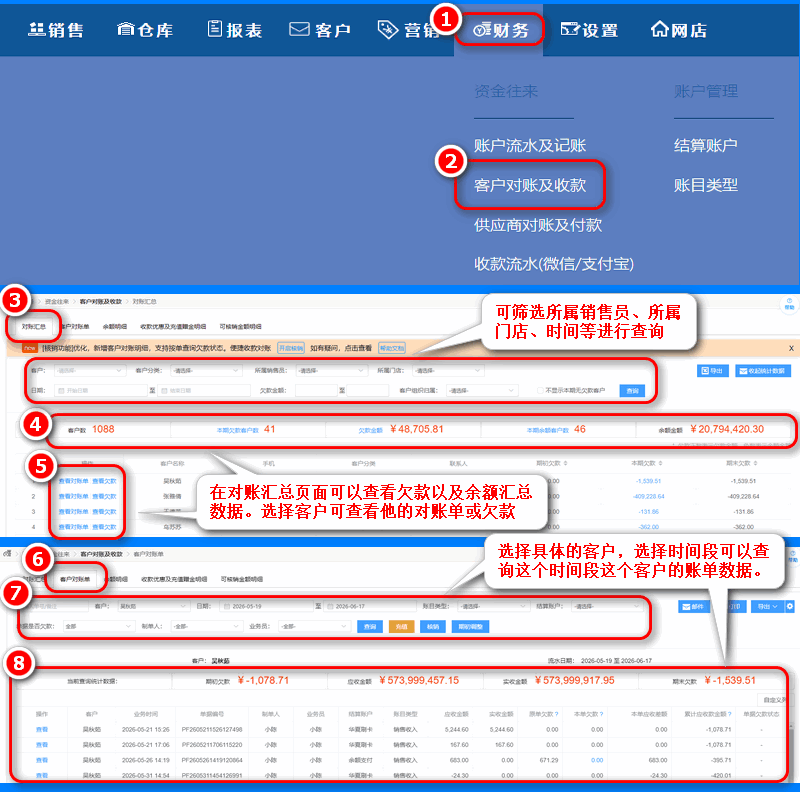Sort by 本期欠款 column arrows
The image size is (800, 792).
pyautogui.click(x=660, y=463)
